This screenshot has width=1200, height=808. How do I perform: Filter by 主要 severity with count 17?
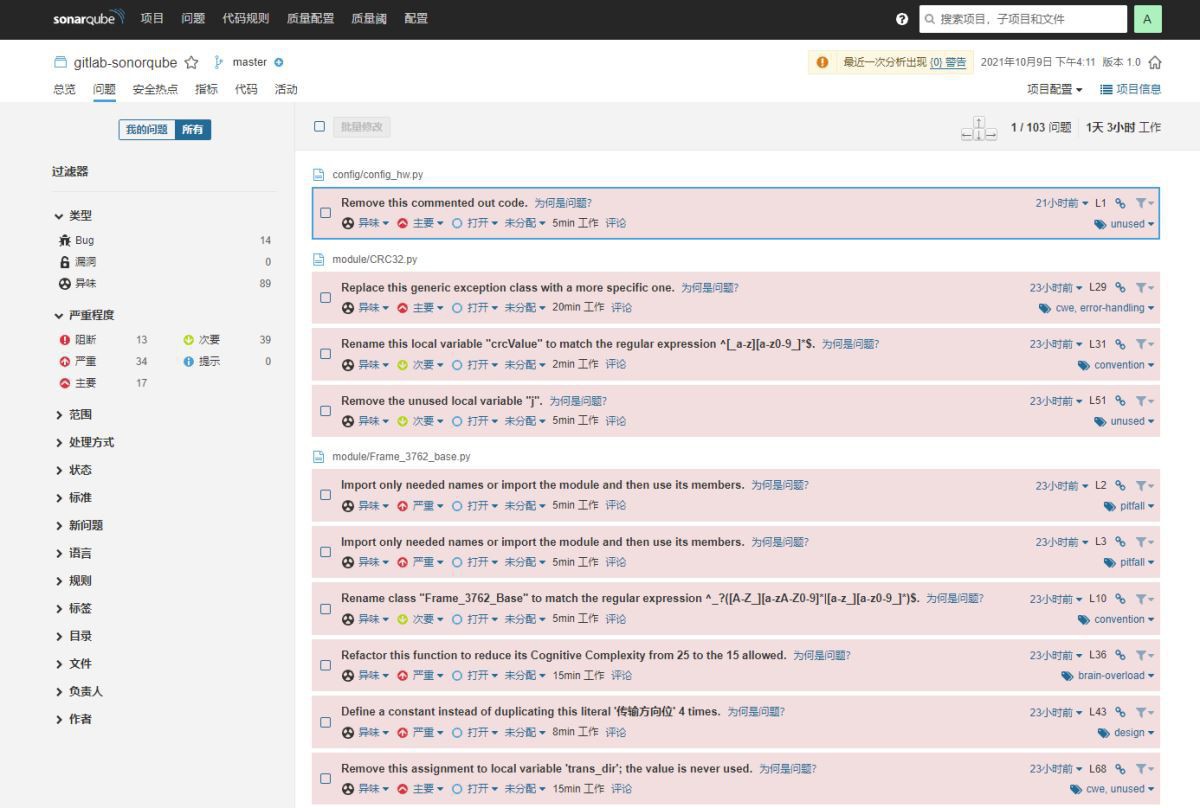point(103,383)
